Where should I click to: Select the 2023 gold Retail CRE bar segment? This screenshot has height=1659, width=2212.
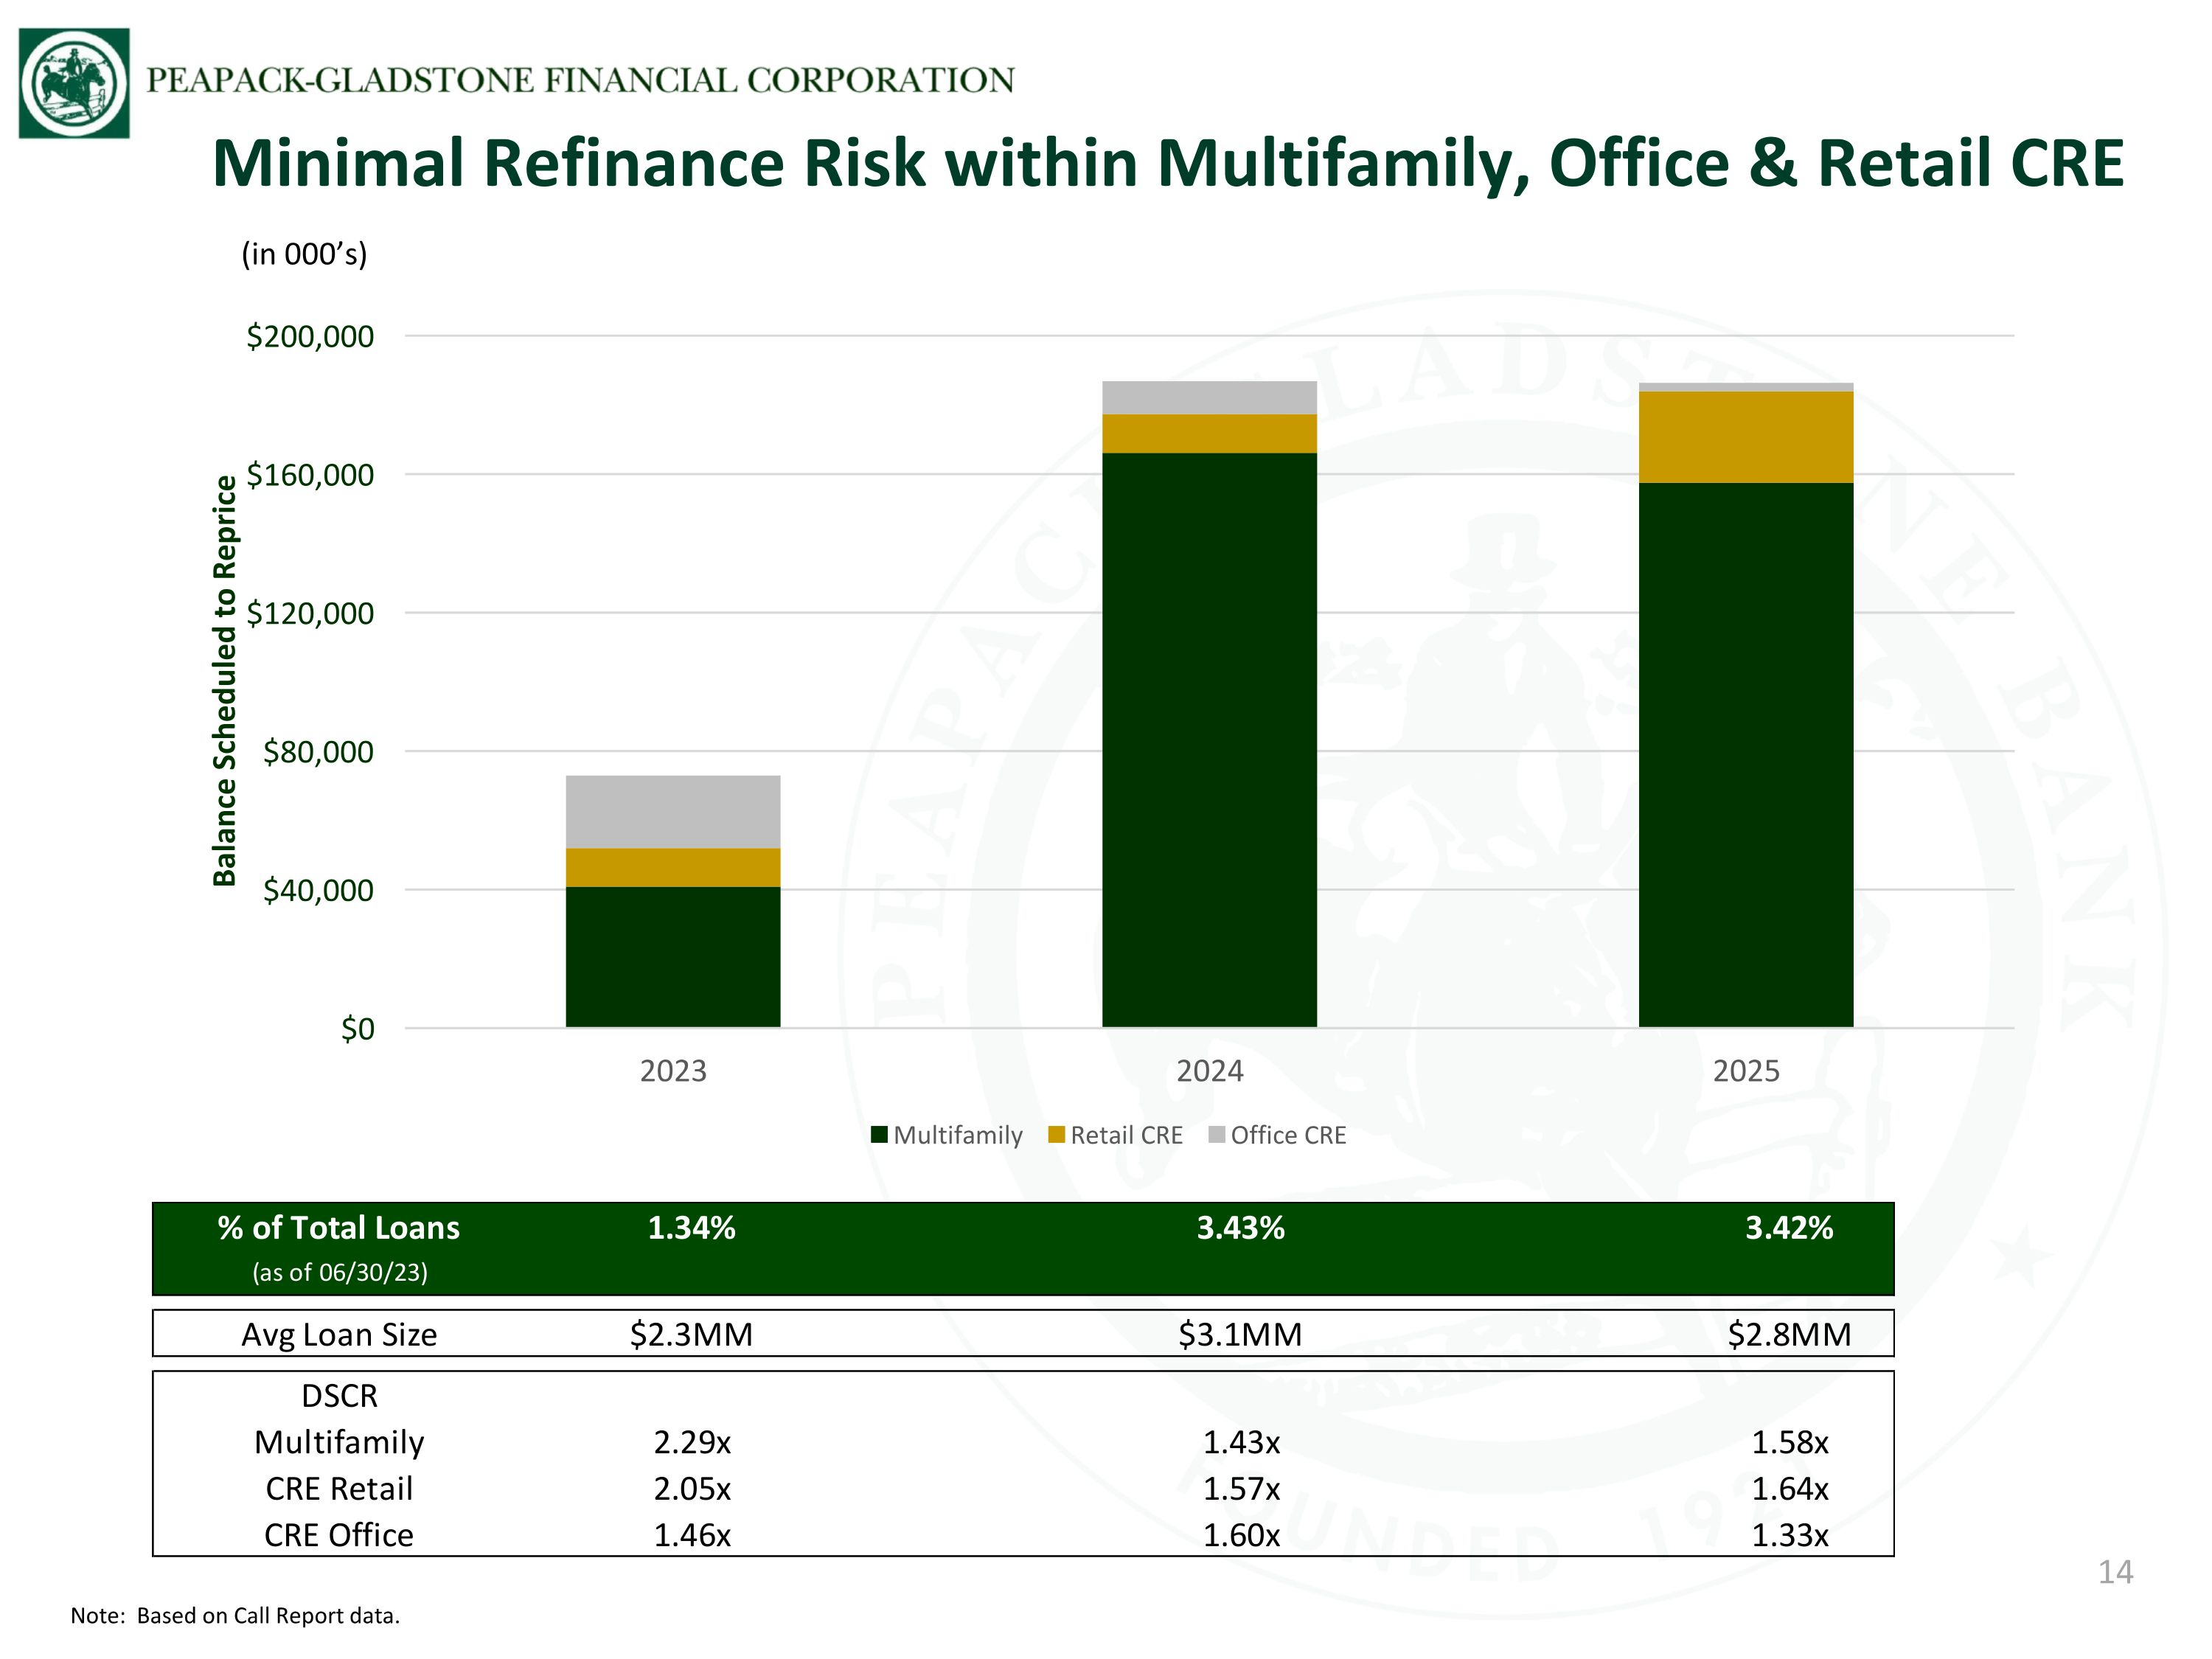[x=673, y=868]
